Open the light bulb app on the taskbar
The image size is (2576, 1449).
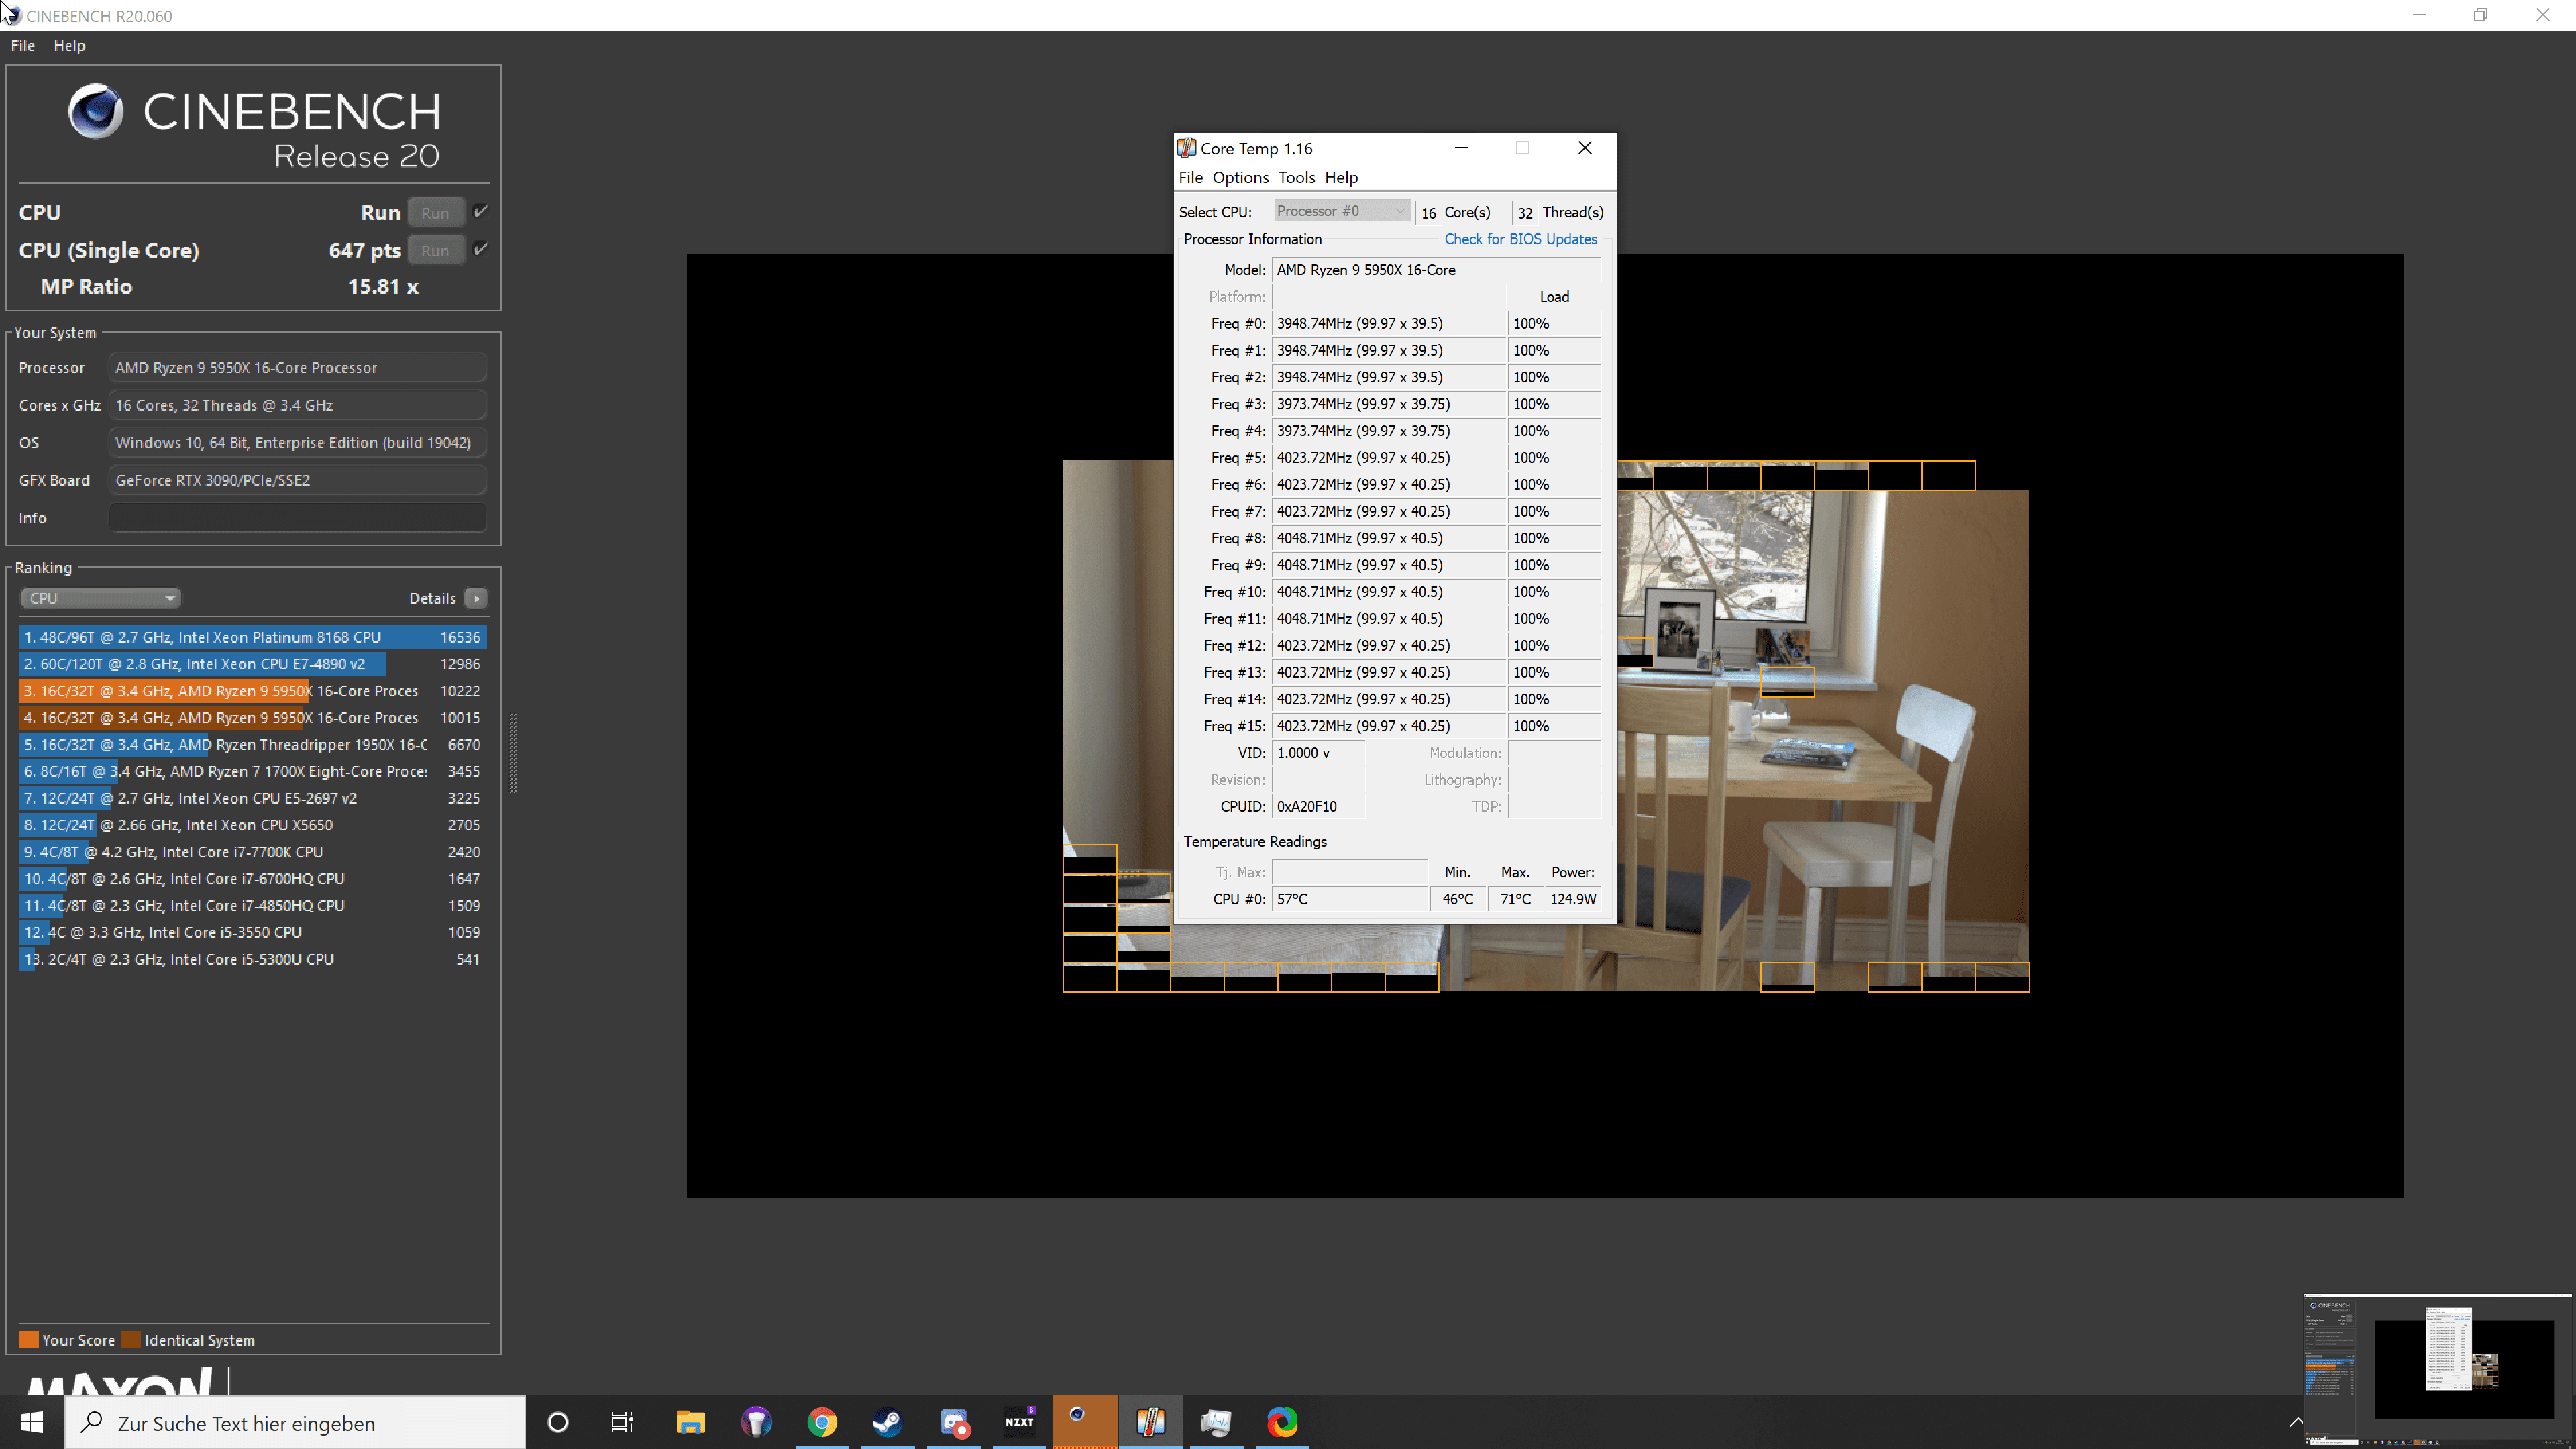756,1422
